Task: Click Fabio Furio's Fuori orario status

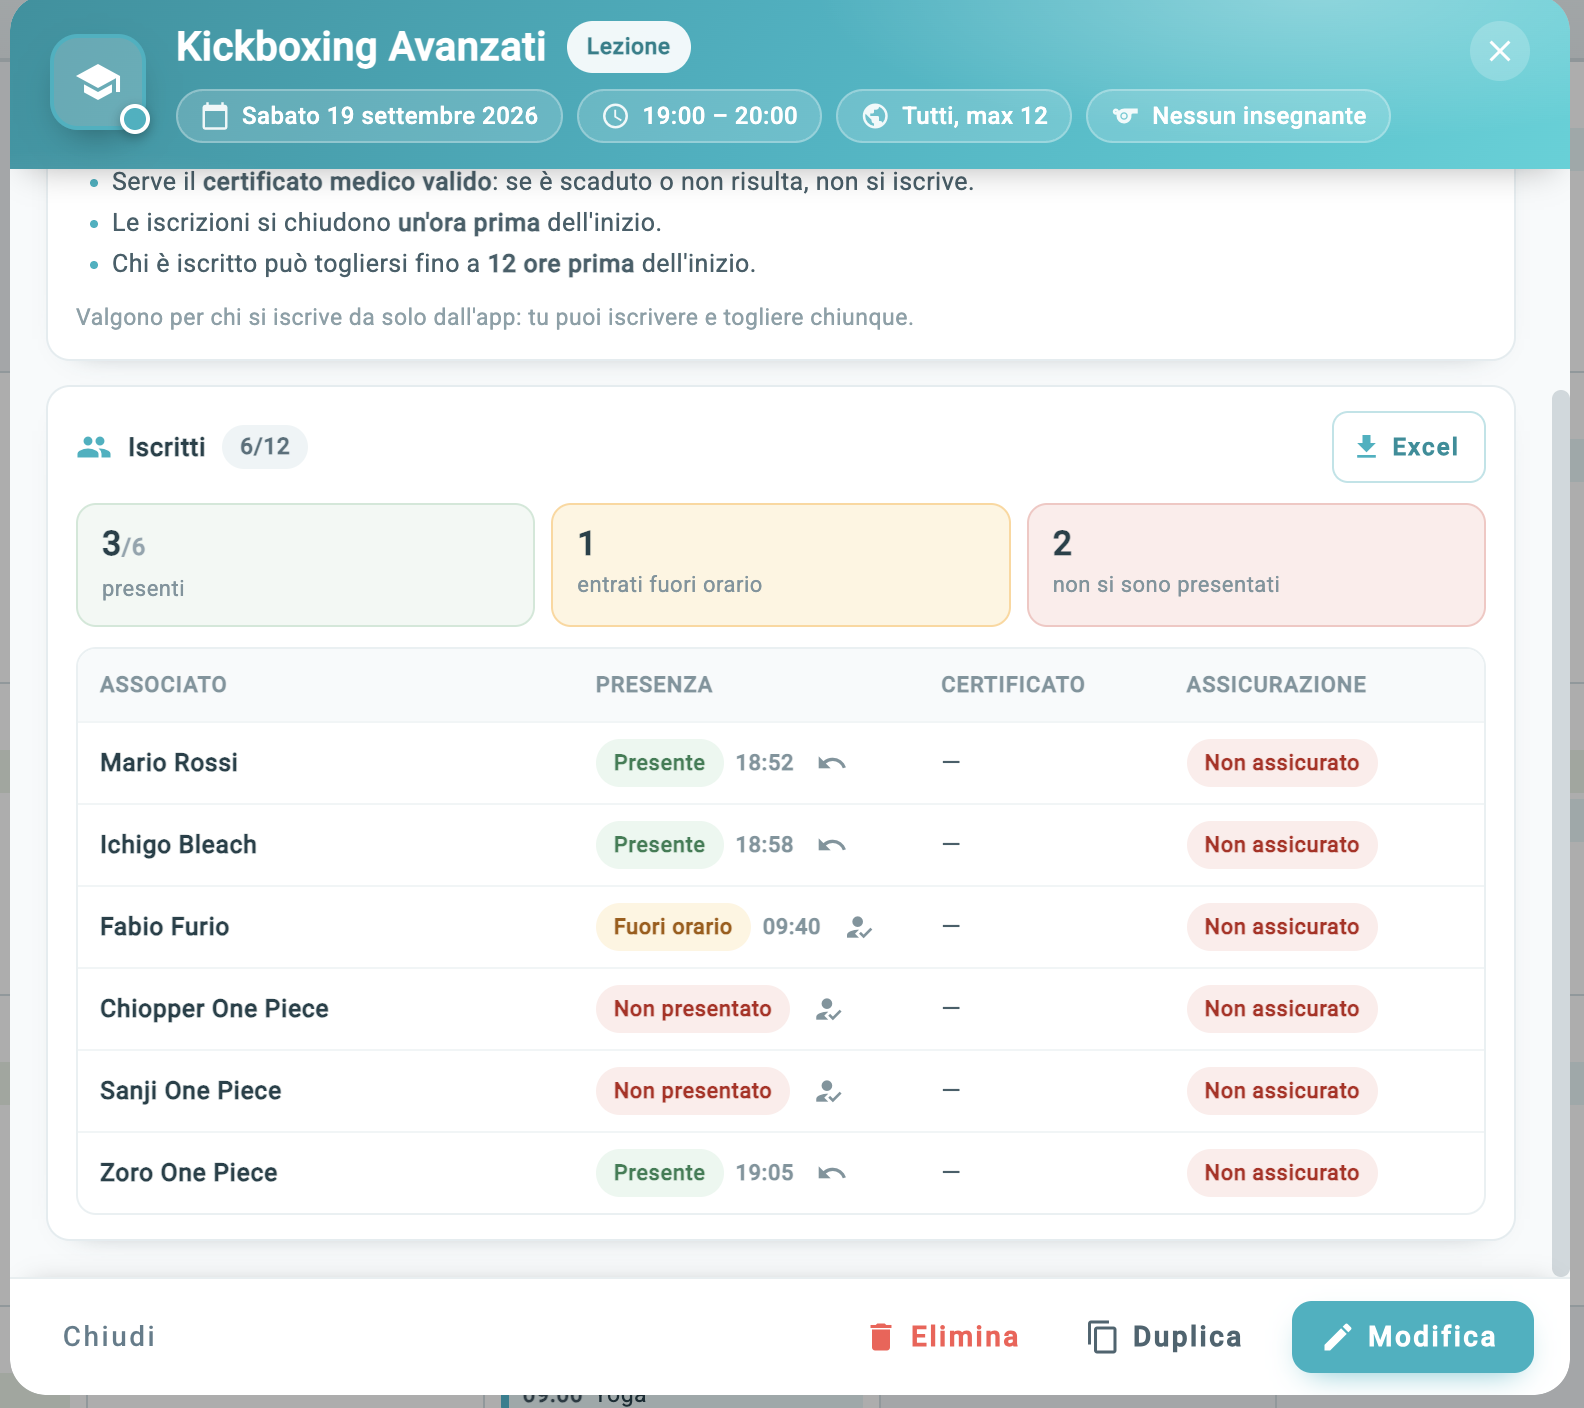Action: coord(673,927)
